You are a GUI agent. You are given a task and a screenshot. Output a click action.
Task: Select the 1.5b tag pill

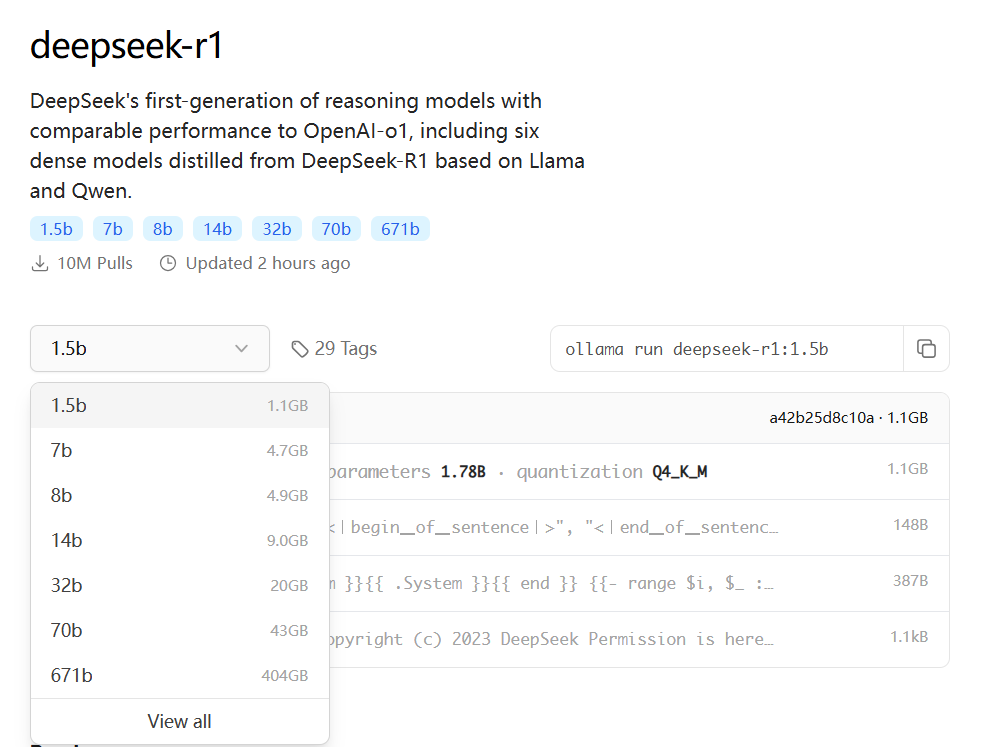56,228
